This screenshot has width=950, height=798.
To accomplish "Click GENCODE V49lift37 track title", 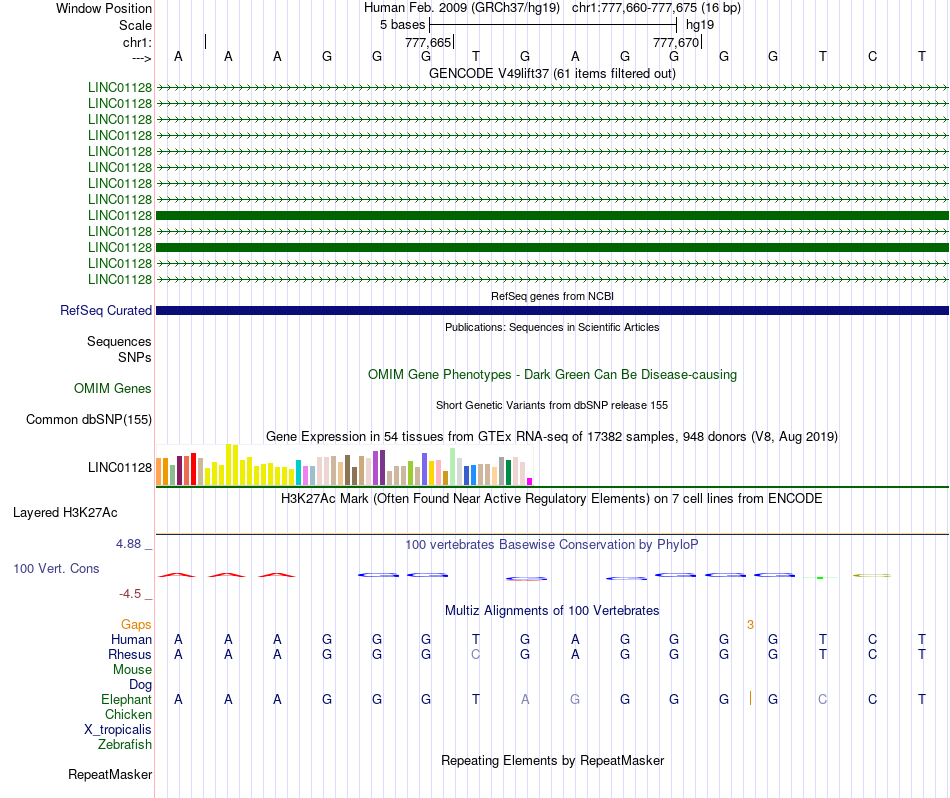I will tap(552, 73).
